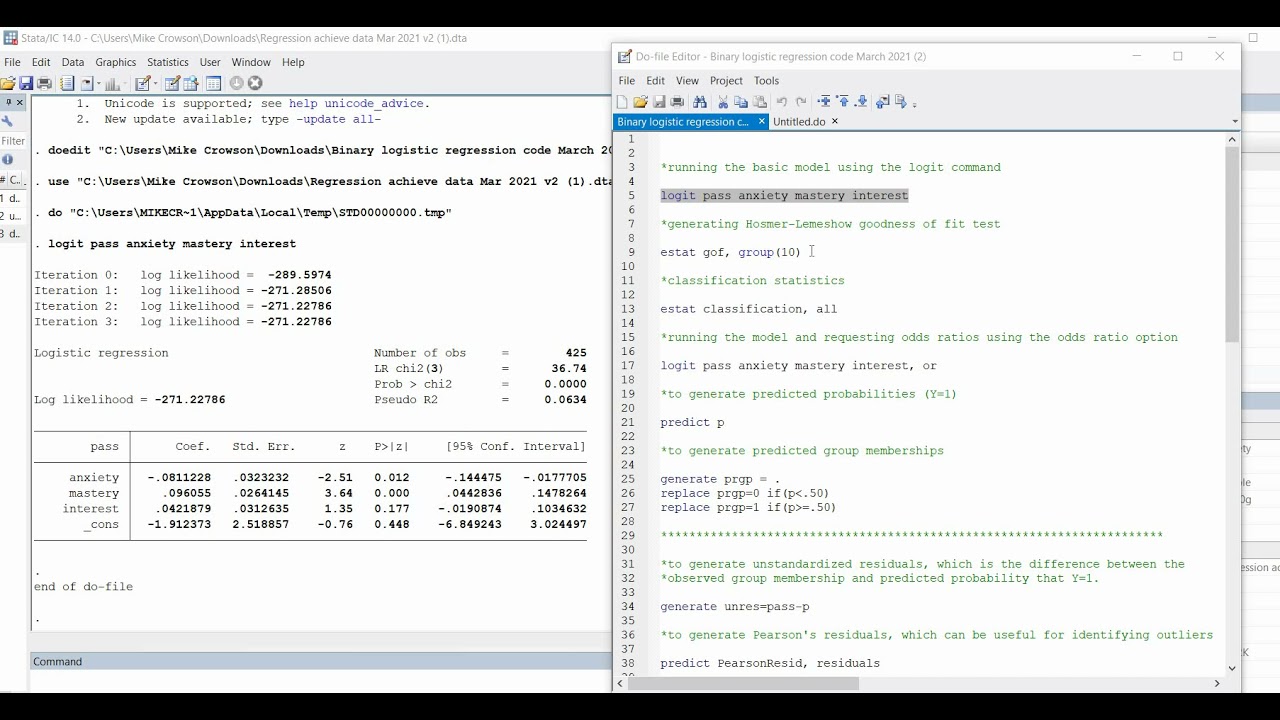Viewport: 1280px width, 720px height.
Task: Click Show file in Viewer icon
Action: click(x=883, y=102)
